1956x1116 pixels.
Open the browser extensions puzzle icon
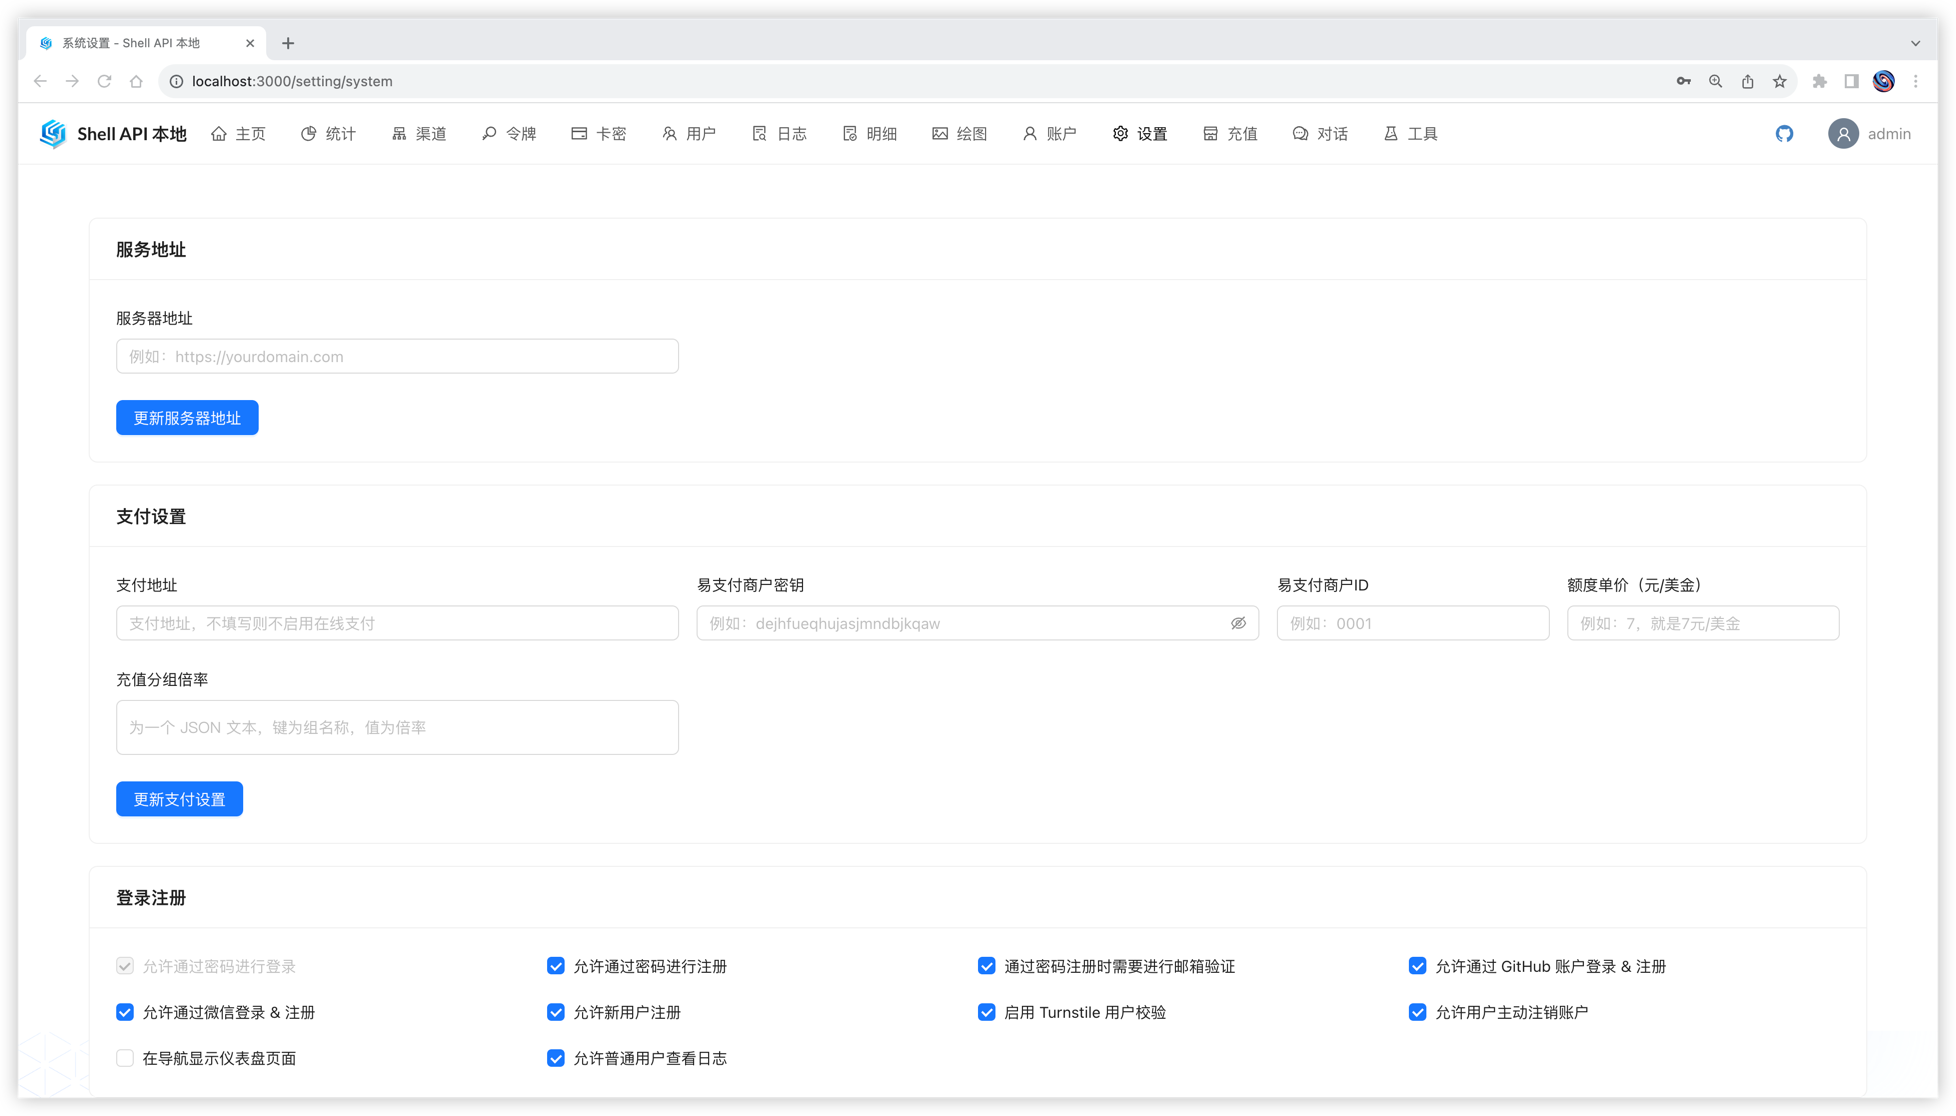tap(1819, 81)
